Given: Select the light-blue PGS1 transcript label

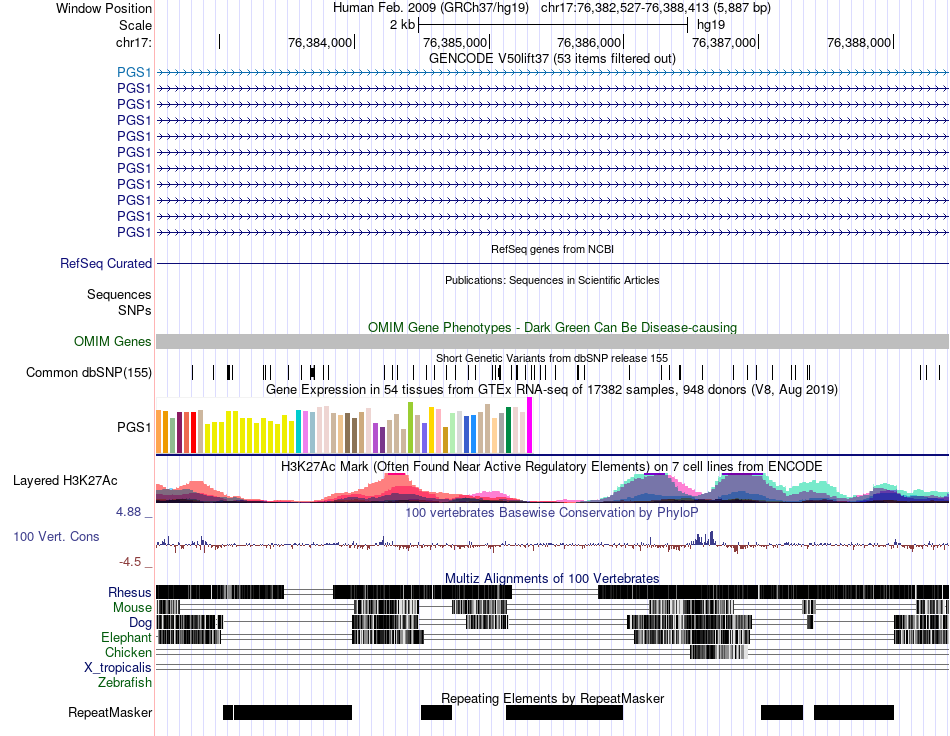Looking at the screenshot, I should [134, 73].
